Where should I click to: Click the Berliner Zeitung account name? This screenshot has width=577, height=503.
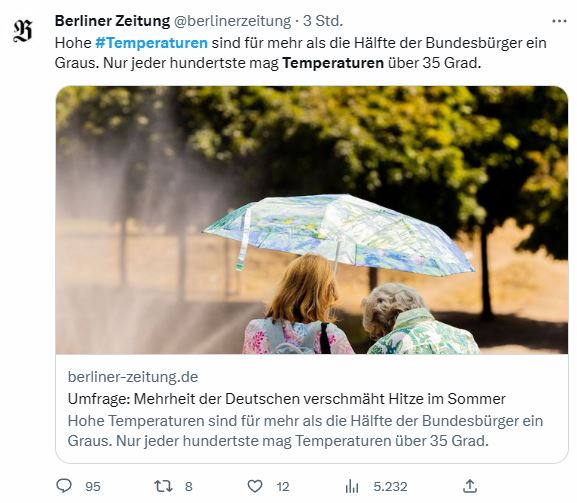tap(112, 21)
